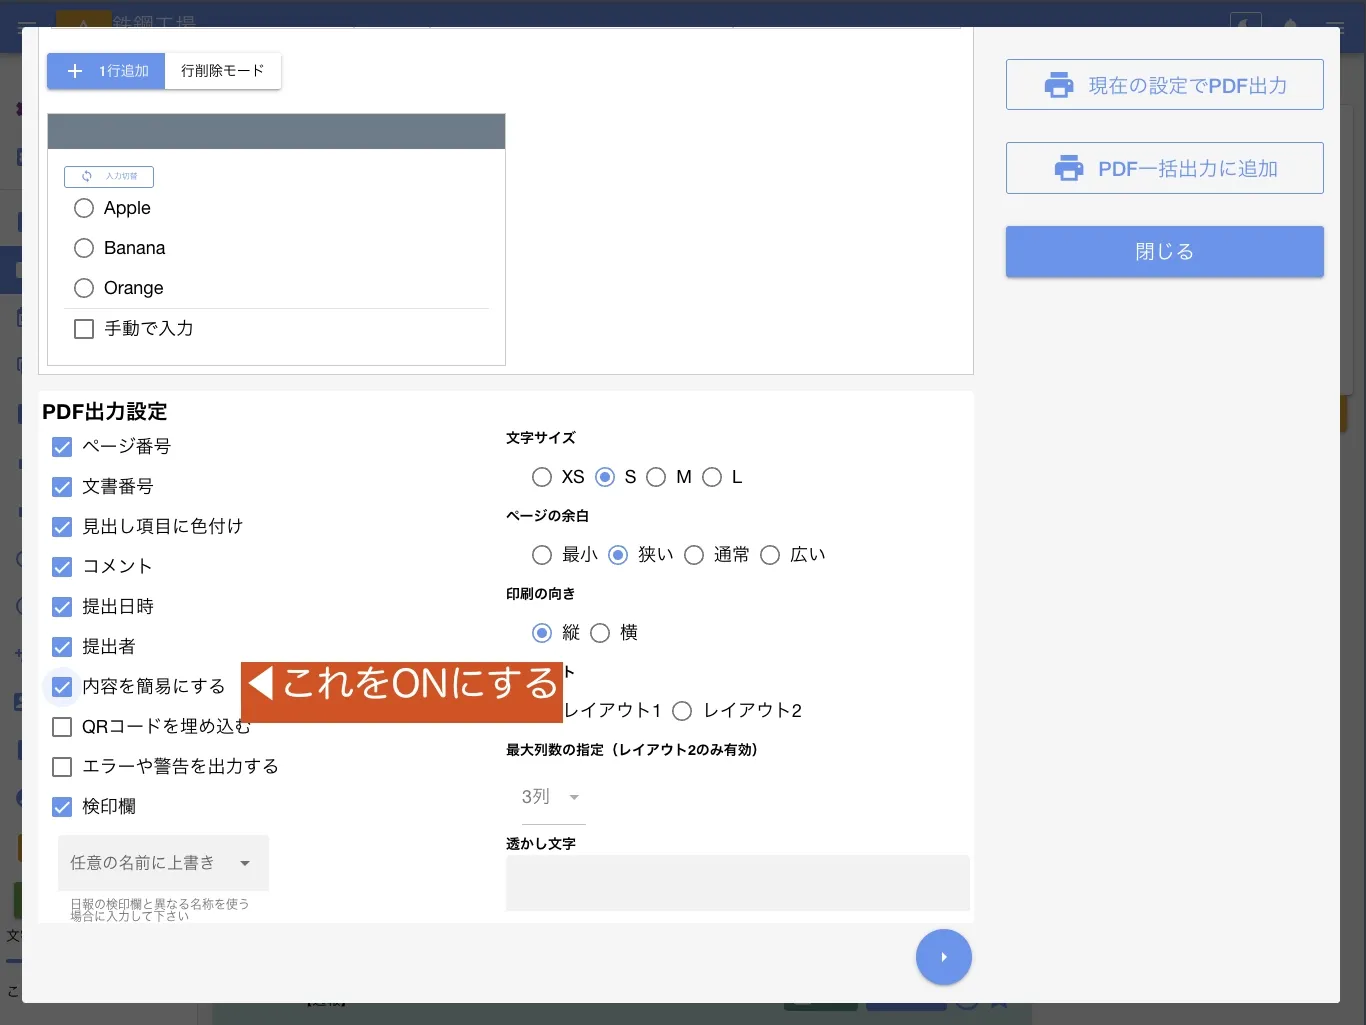Select the Orange radio option
Screen dimensions: 1366x1025
[x=84, y=288]
